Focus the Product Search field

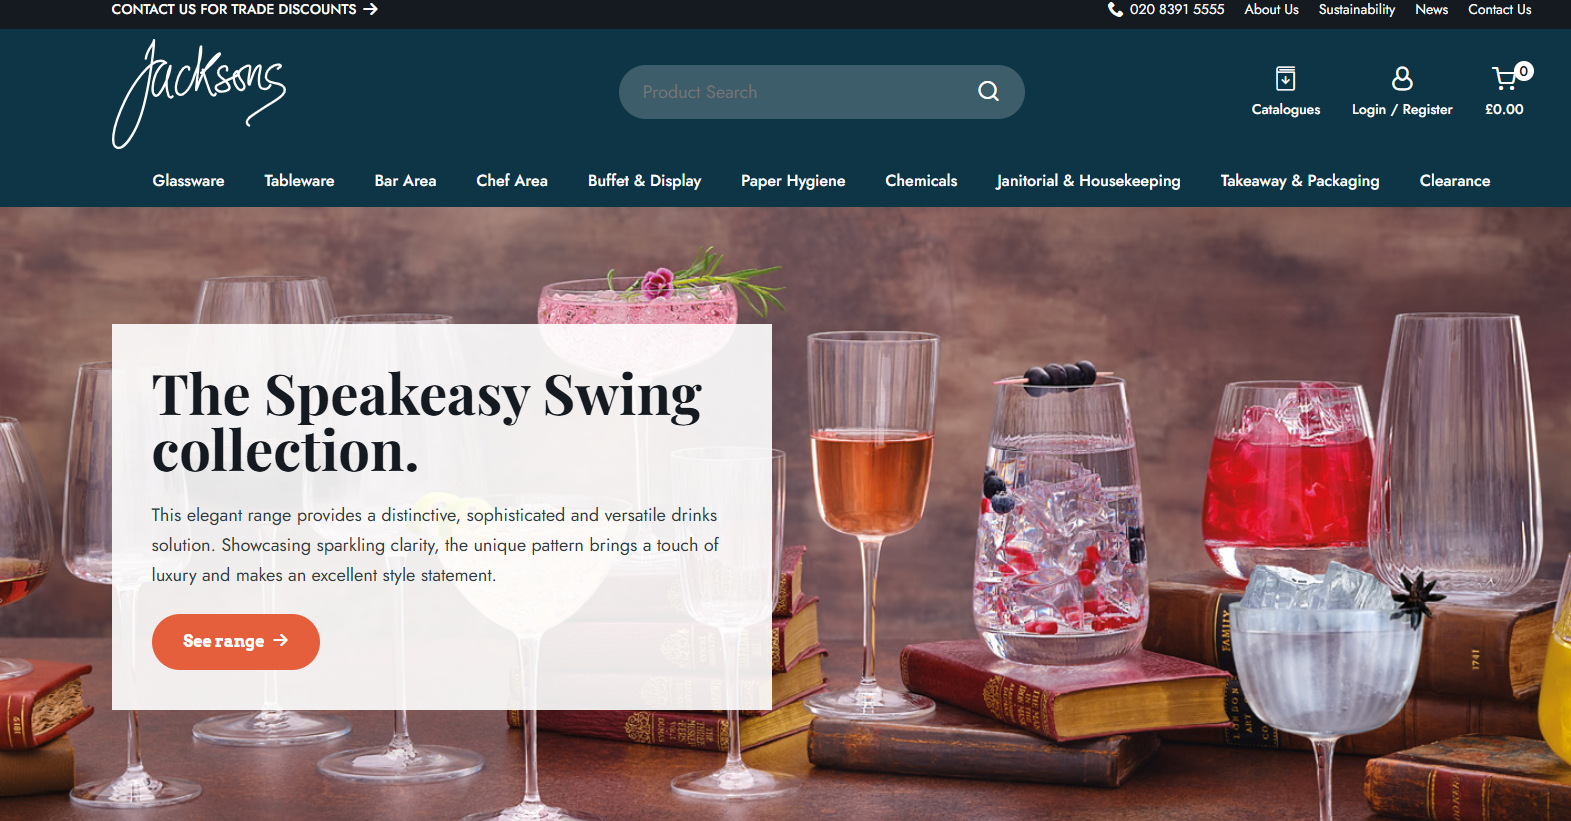pos(800,92)
